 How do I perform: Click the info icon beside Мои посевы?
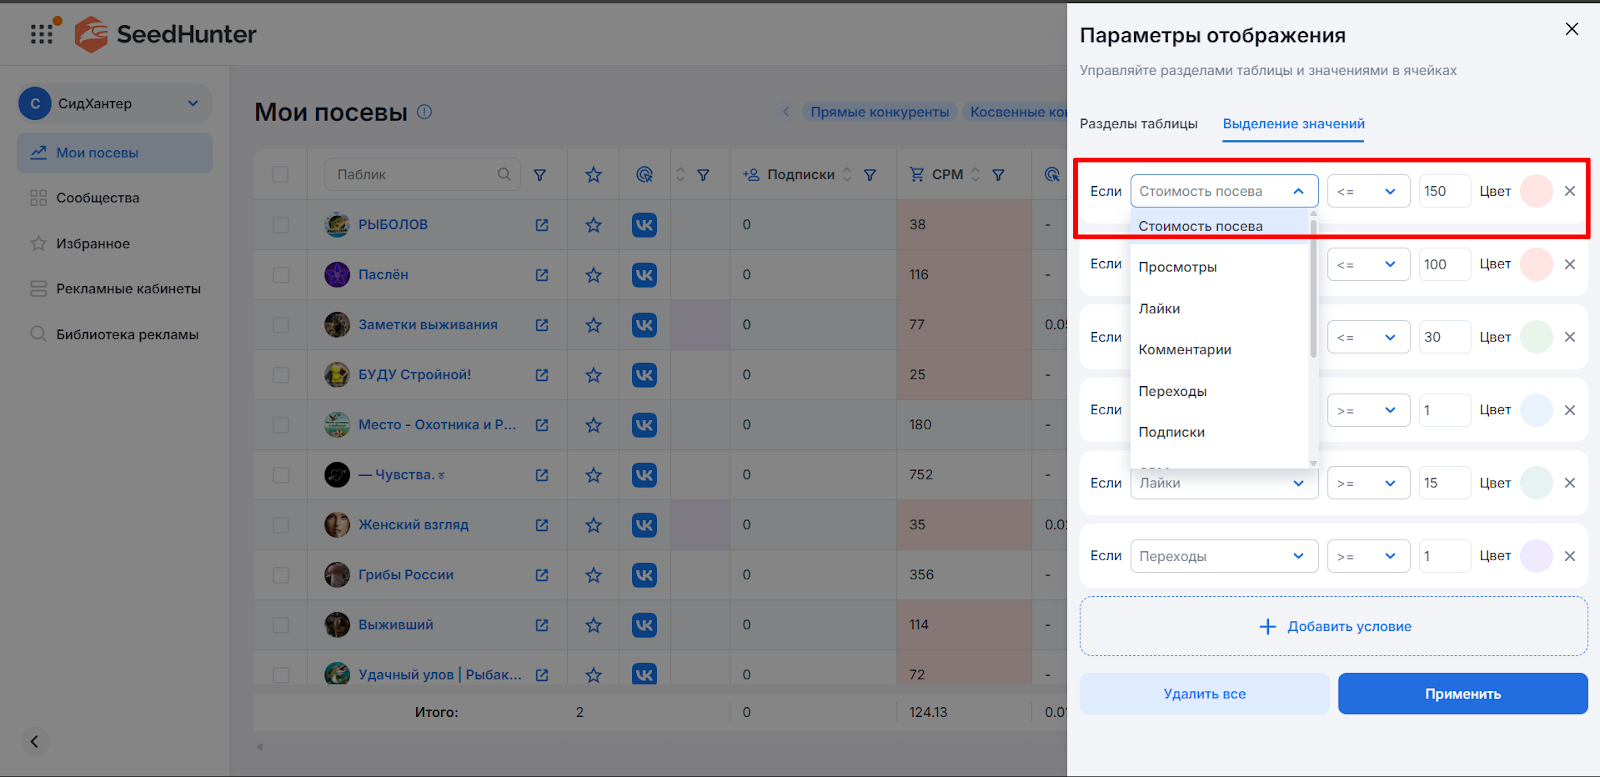pyautogui.click(x=424, y=112)
